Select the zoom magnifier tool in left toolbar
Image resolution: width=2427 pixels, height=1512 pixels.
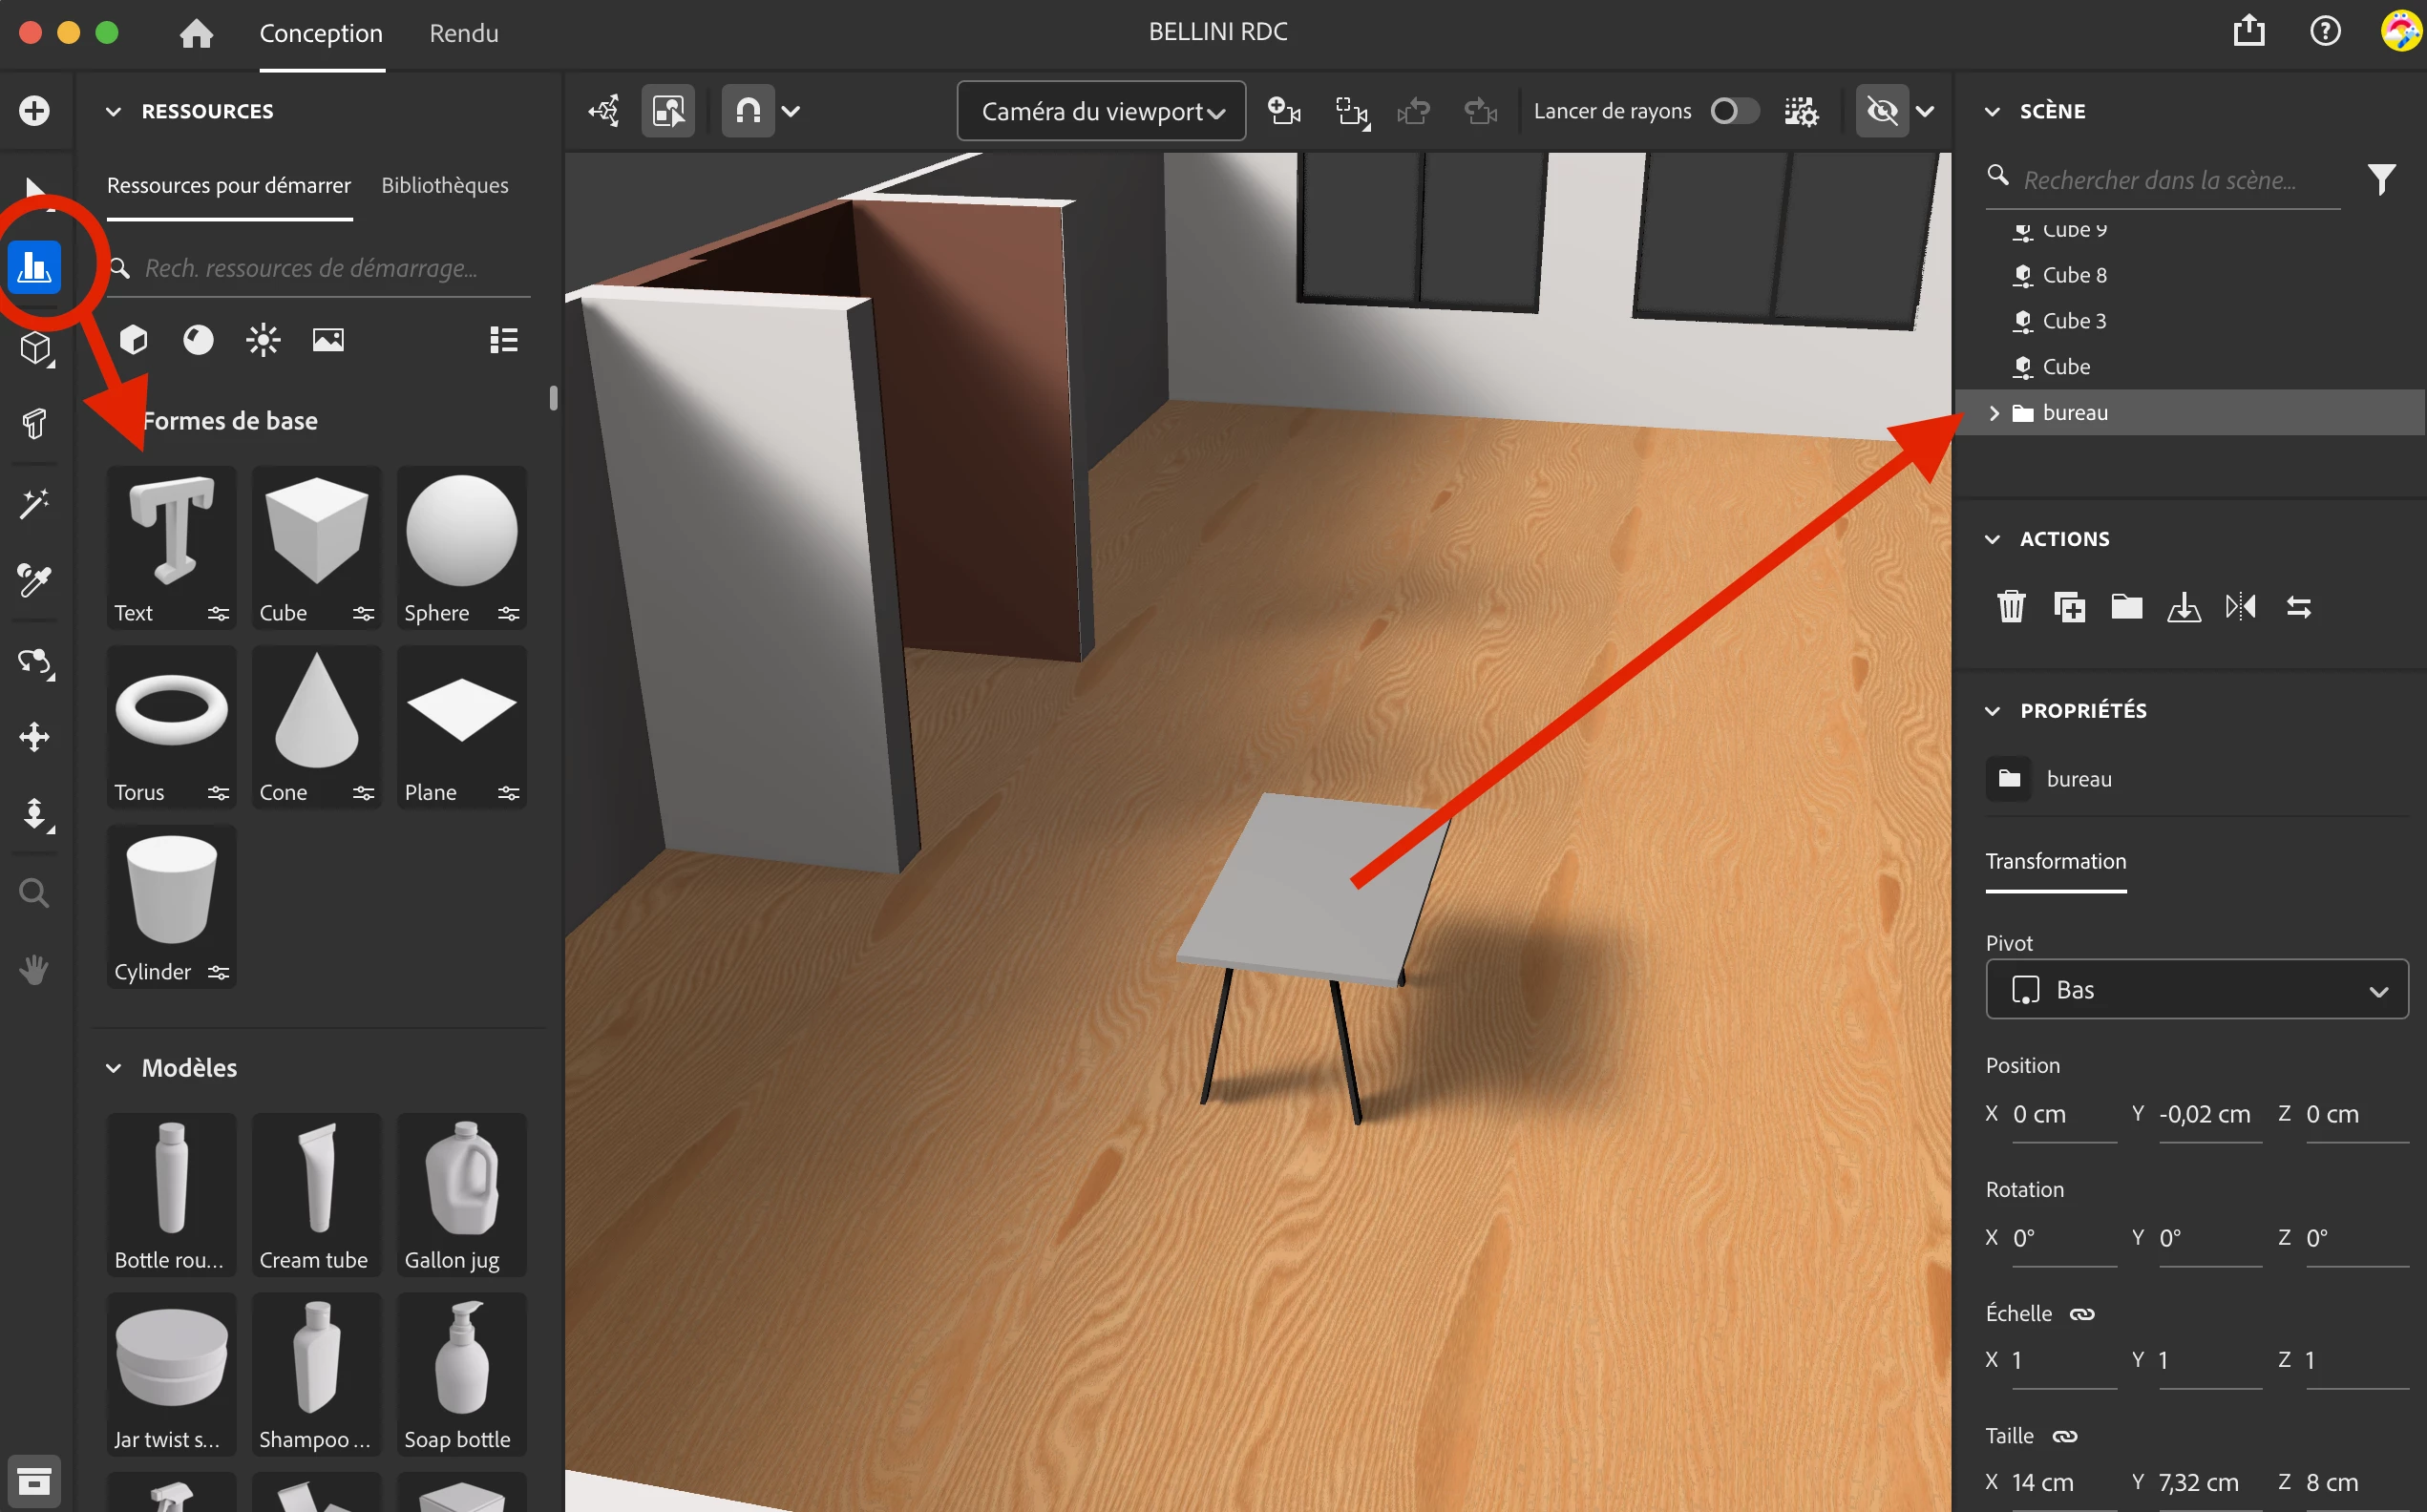[x=34, y=893]
